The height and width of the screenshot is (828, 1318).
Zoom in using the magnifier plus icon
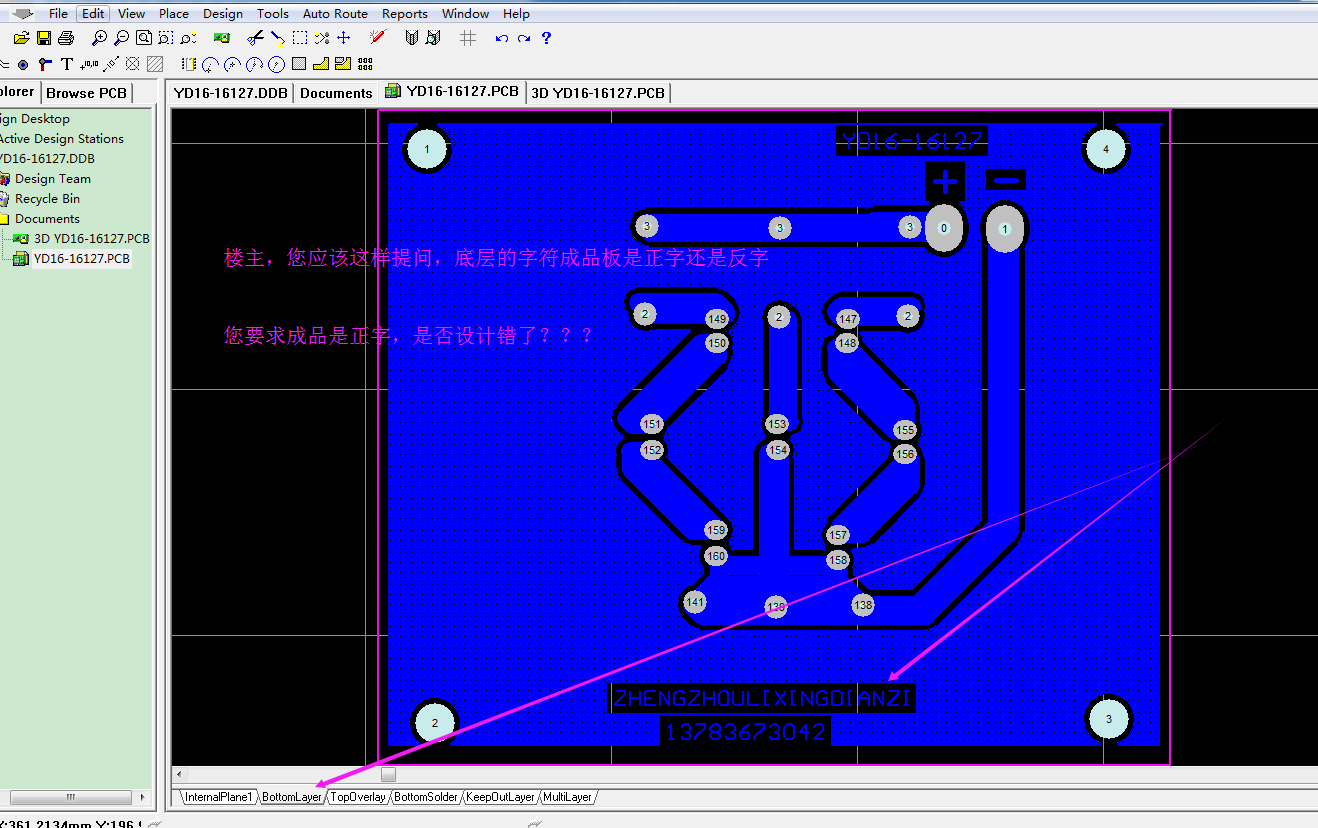click(99, 38)
